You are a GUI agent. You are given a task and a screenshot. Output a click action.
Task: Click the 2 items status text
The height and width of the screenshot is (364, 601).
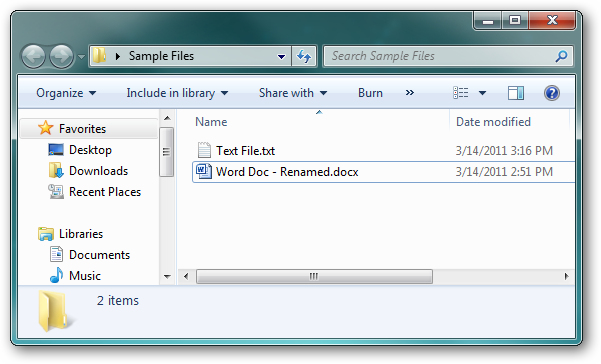point(118,300)
